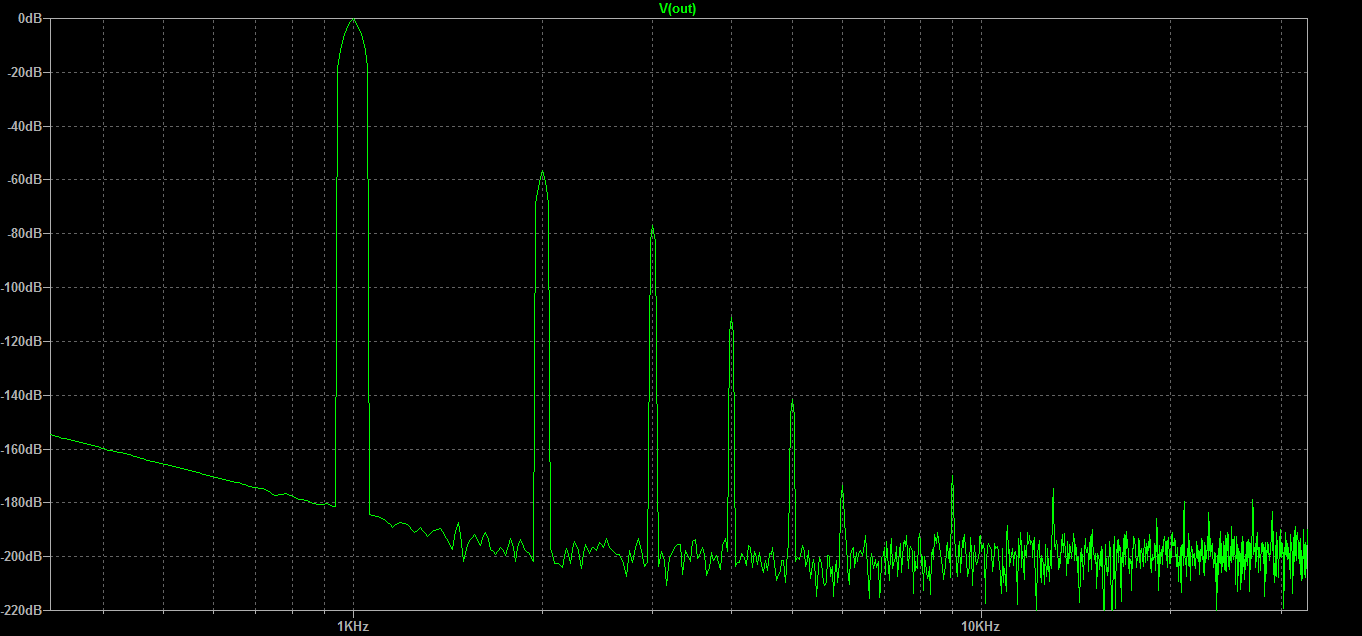The image size is (1362, 636).
Task: Click the -120dB axis label
Action: (x=23, y=342)
